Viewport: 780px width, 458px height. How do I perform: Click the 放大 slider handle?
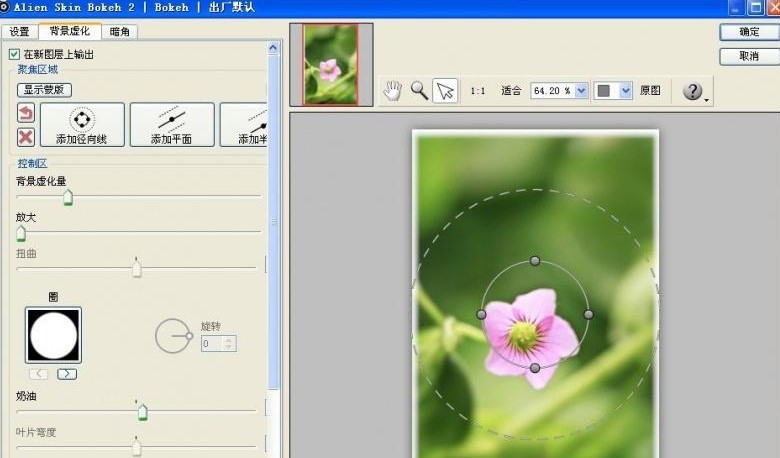(21, 233)
